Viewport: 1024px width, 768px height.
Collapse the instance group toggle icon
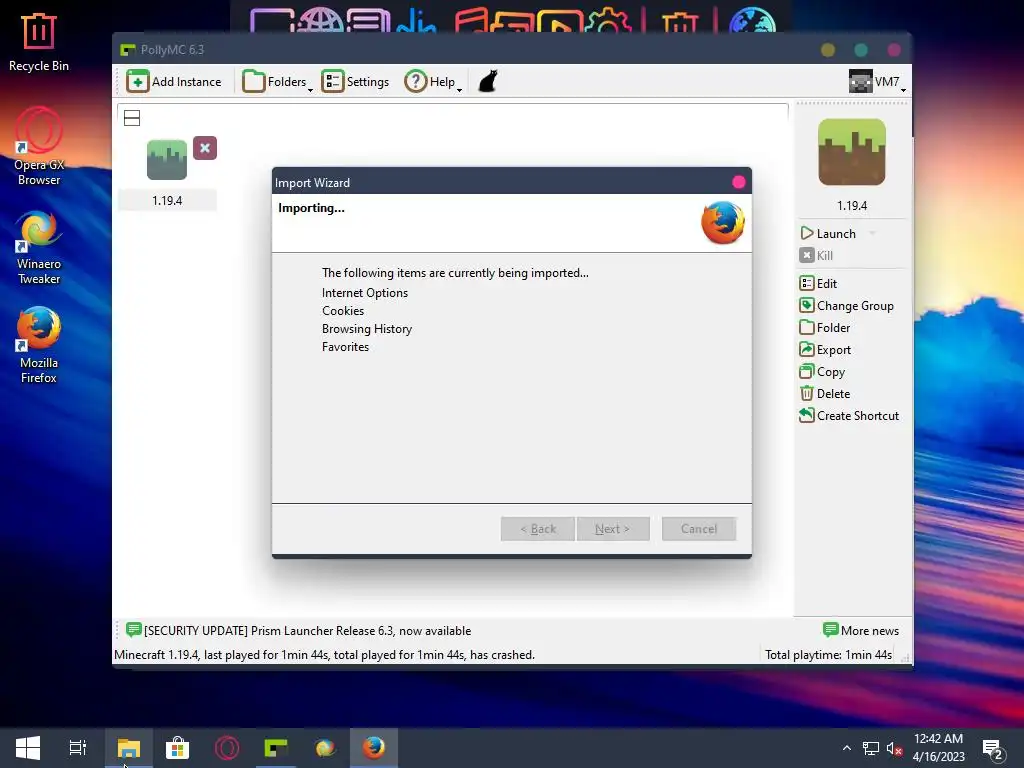point(132,118)
